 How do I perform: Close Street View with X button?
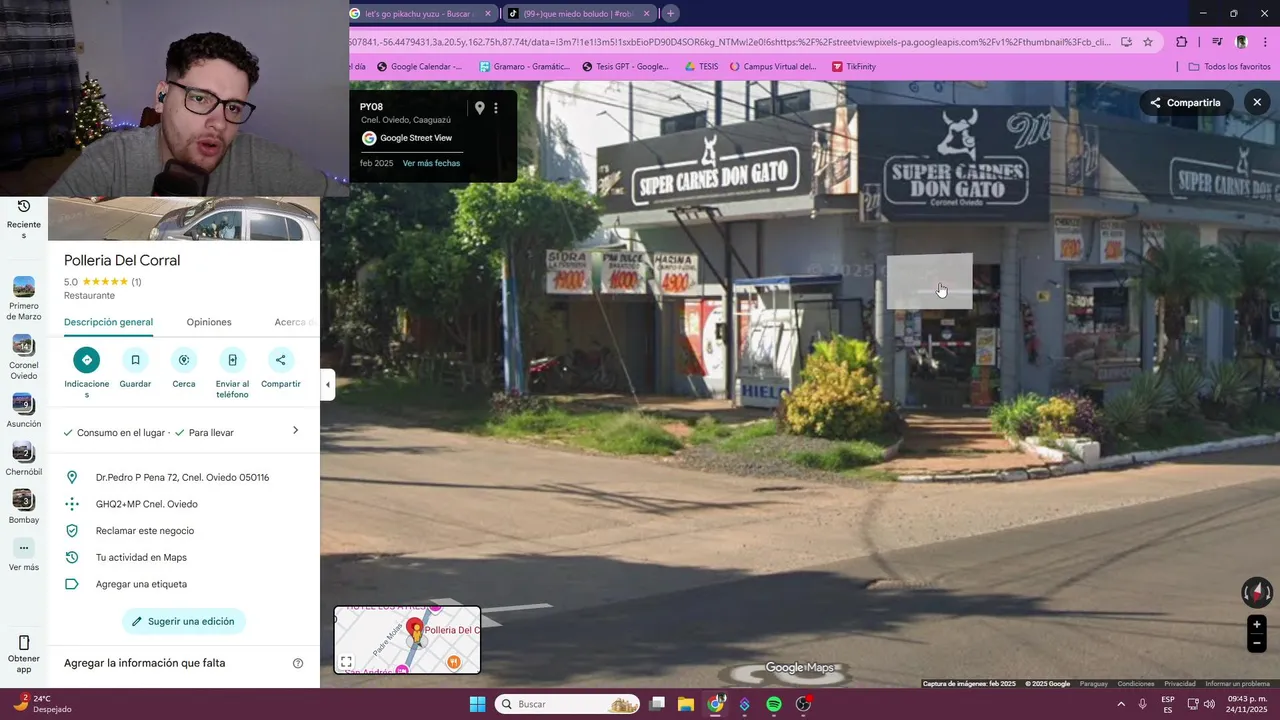1257,102
